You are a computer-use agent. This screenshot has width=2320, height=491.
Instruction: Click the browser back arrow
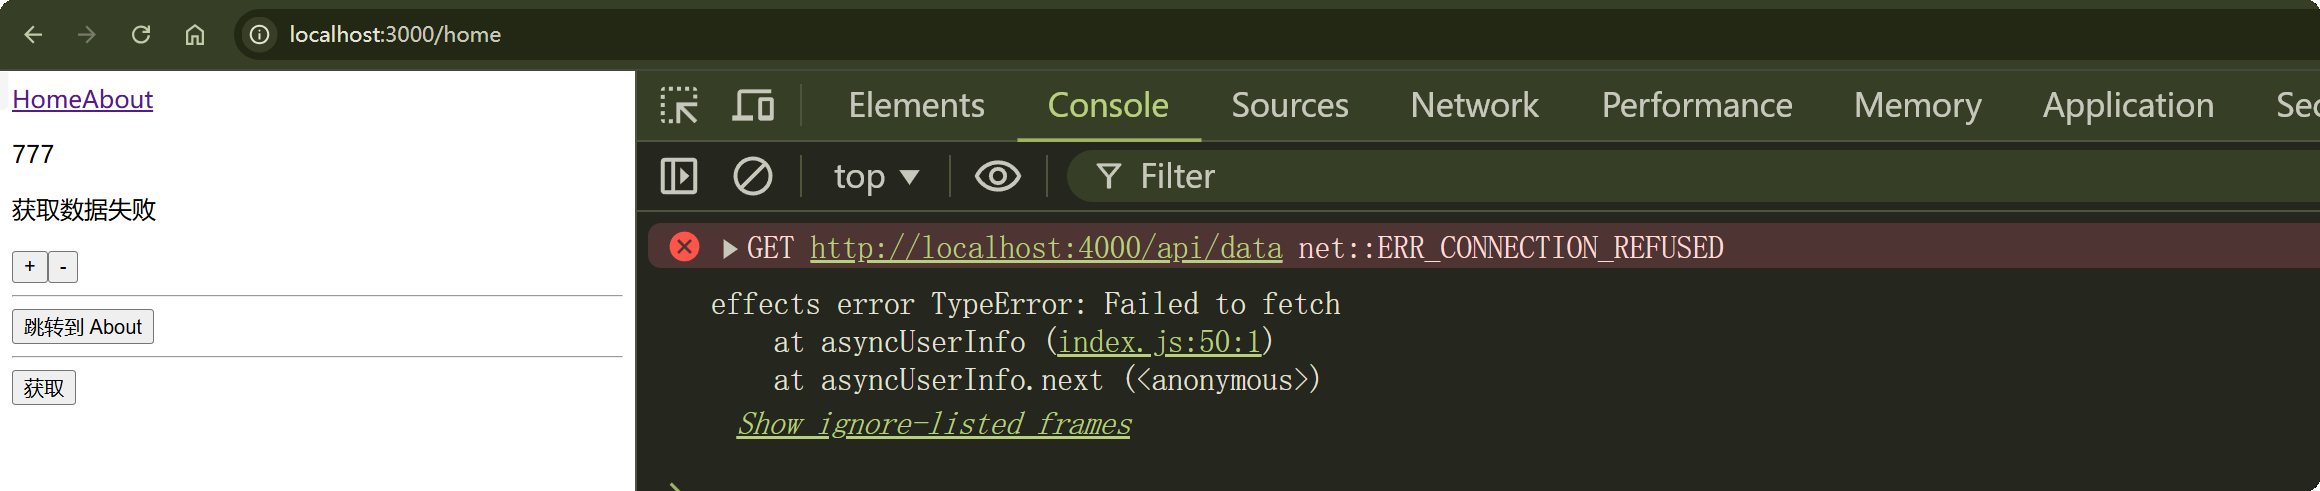click(x=33, y=35)
